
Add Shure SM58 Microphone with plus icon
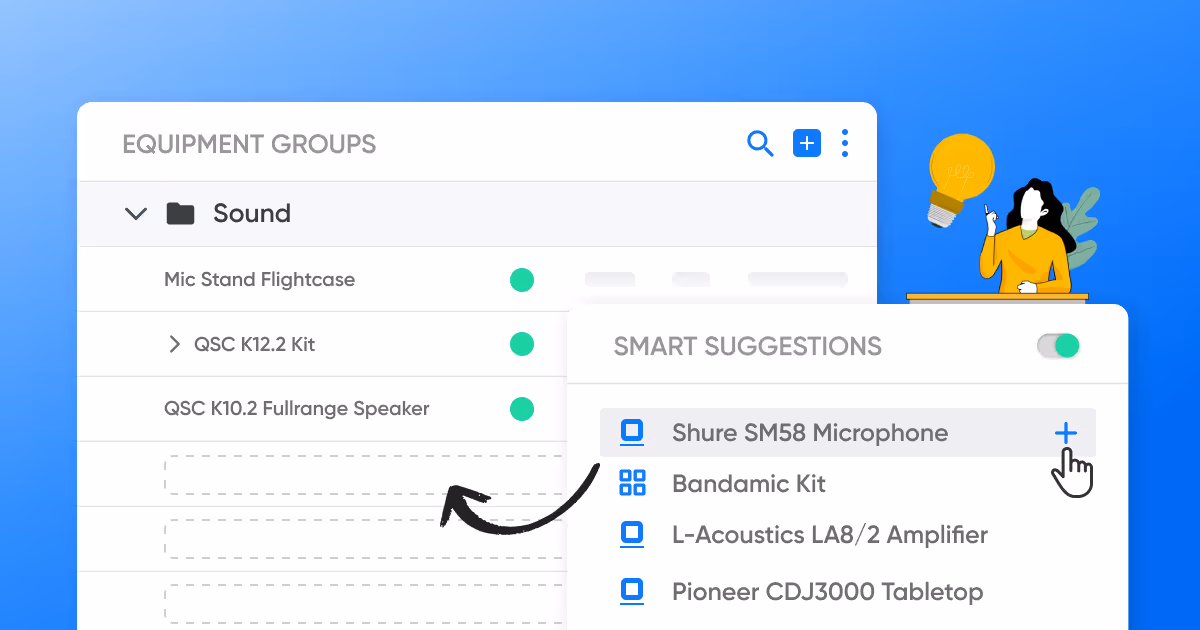1066,433
